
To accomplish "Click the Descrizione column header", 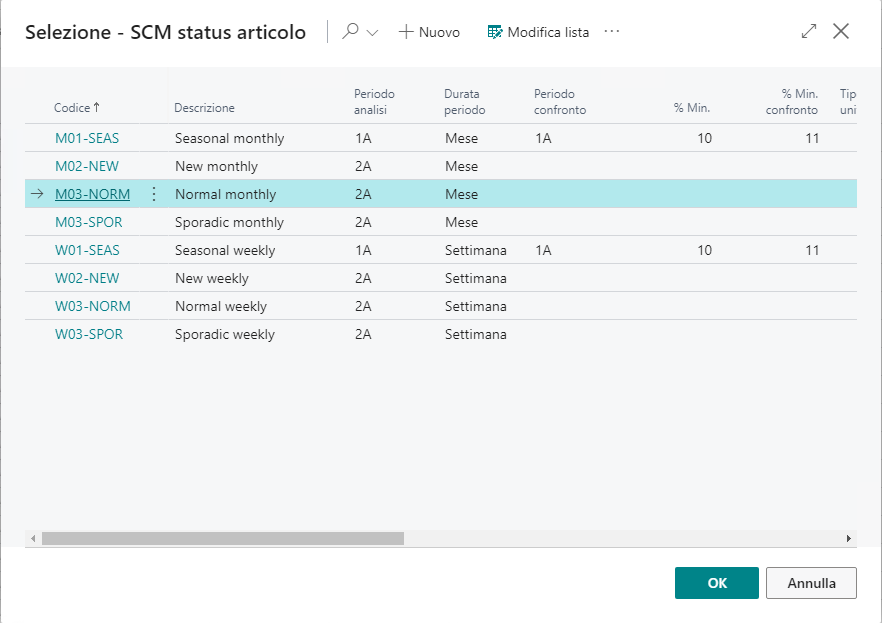I will pyautogui.click(x=204, y=108).
